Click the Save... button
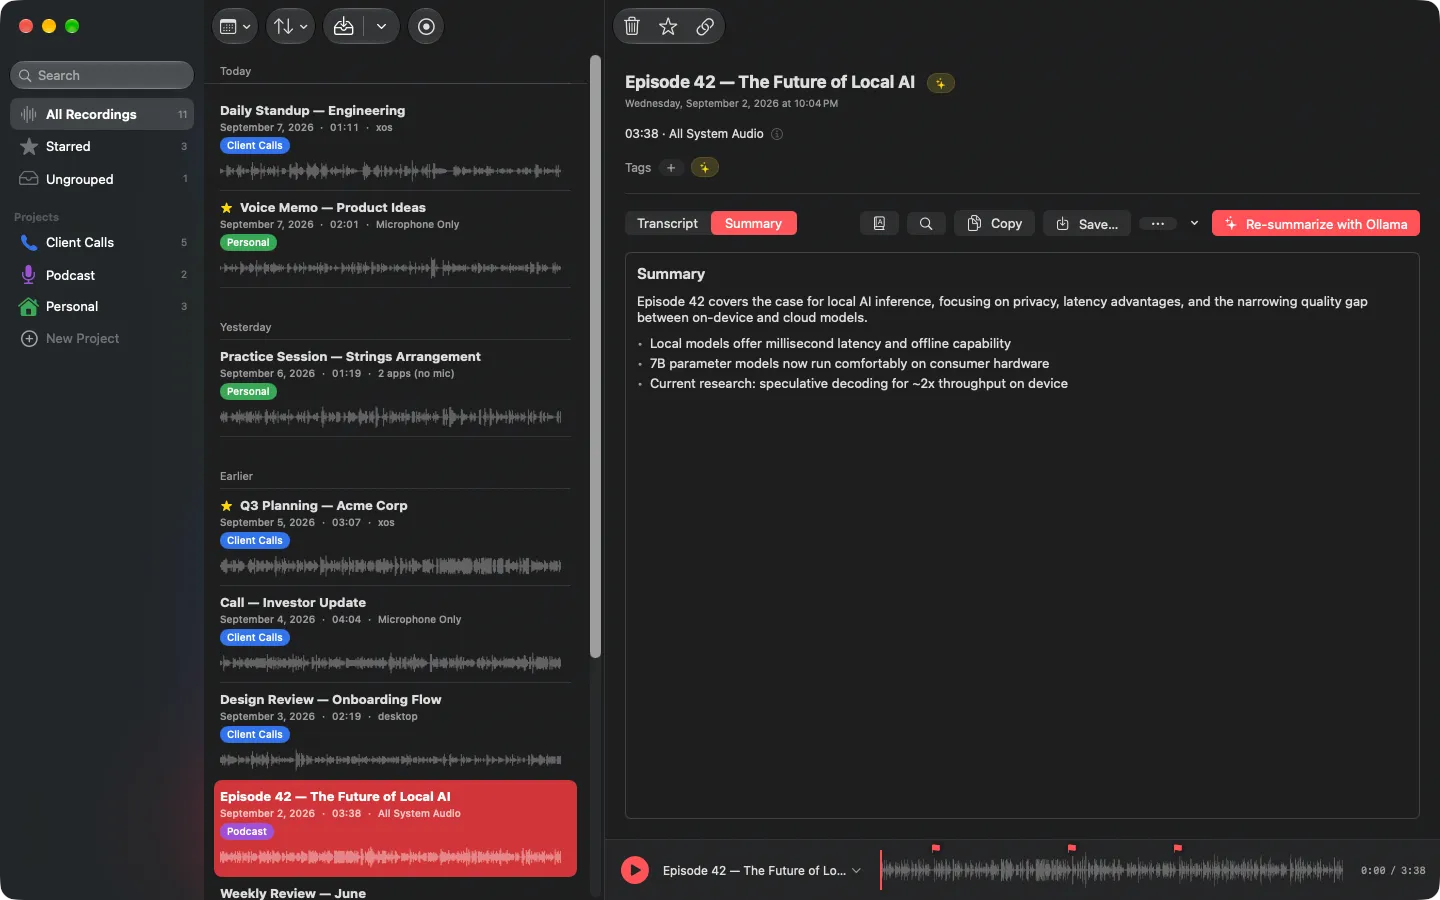The image size is (1440, 900). [1087, 224]
